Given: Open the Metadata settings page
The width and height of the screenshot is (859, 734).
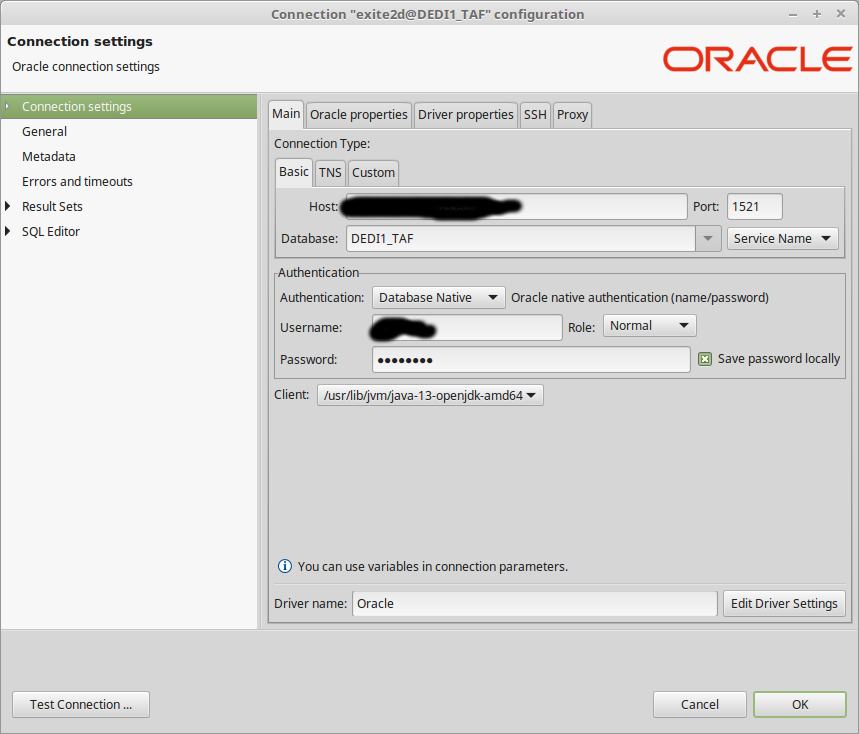Looking at the screenshot, I should click(48, 156).
